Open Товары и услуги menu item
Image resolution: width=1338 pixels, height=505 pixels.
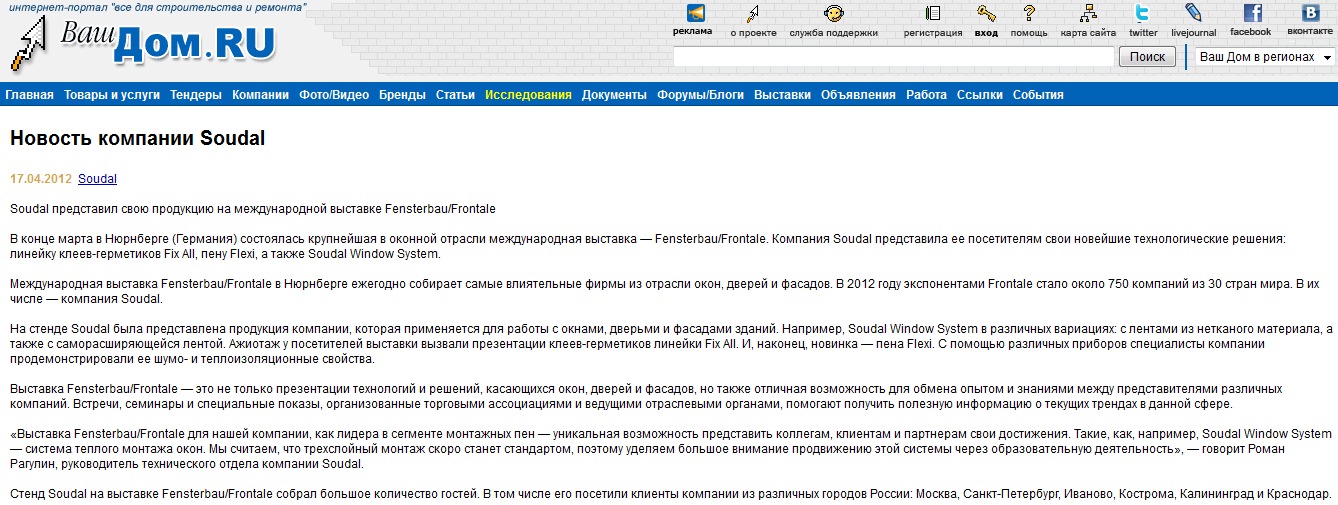pos(112,95)
